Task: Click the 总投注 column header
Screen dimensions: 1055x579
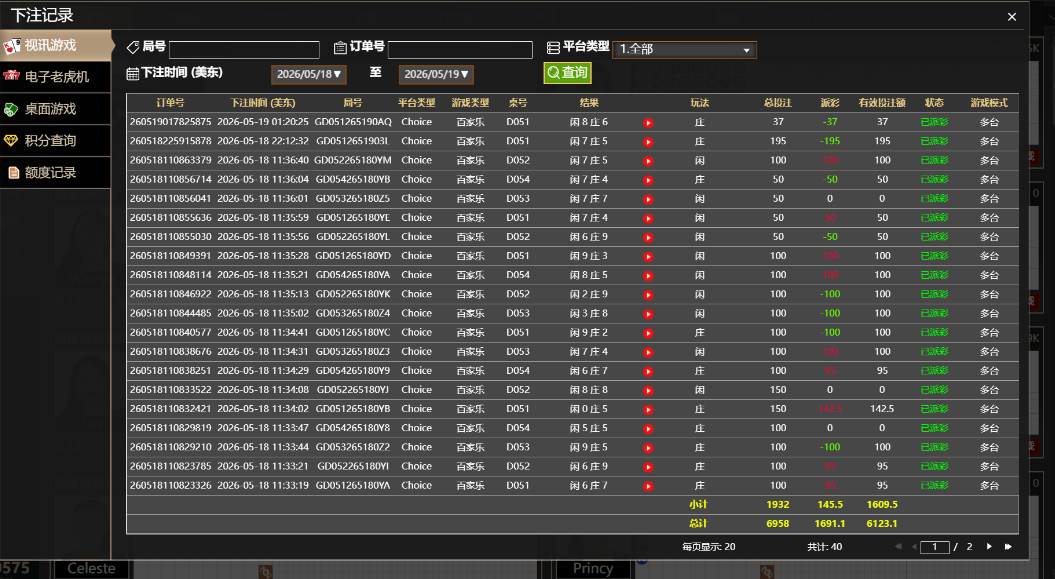Action: [778, 103]
